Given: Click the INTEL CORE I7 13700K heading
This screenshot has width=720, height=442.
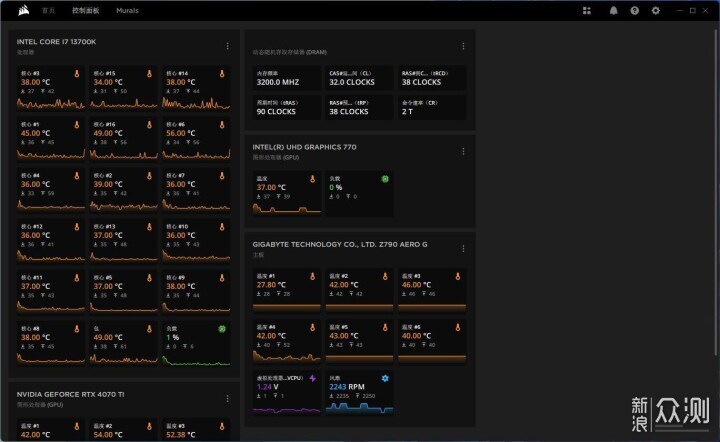Looking at the screenshot, I should [56, 42].
